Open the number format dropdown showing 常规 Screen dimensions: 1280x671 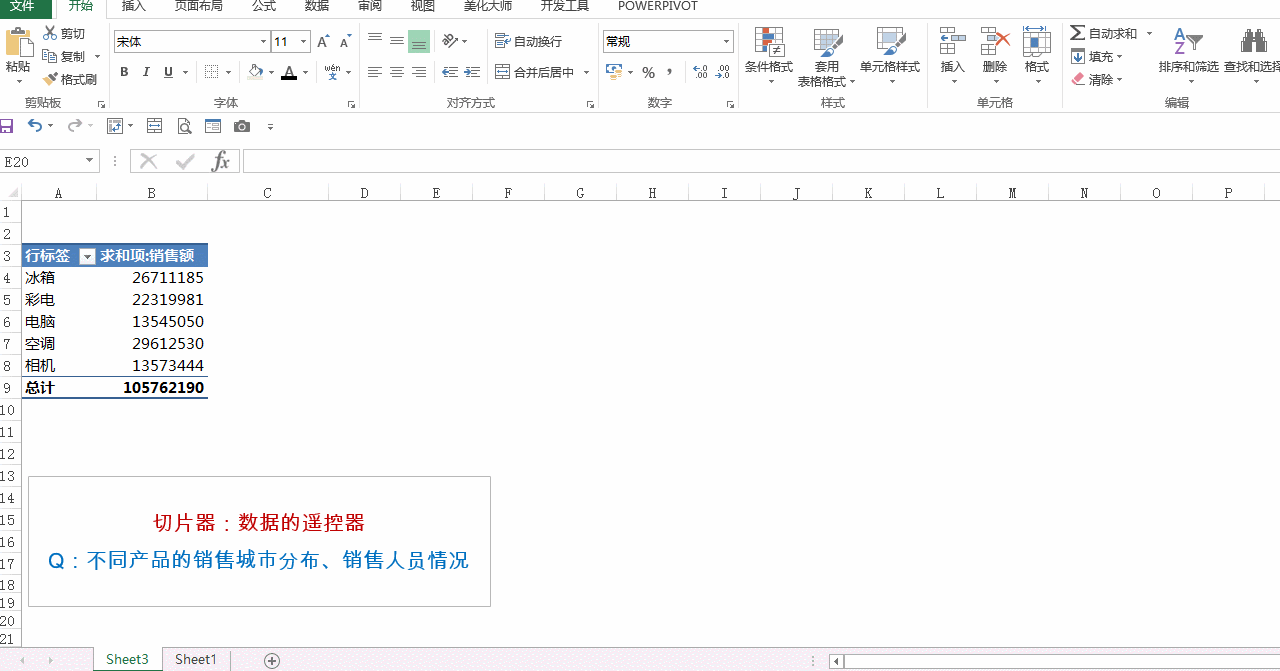pos(726,41)
